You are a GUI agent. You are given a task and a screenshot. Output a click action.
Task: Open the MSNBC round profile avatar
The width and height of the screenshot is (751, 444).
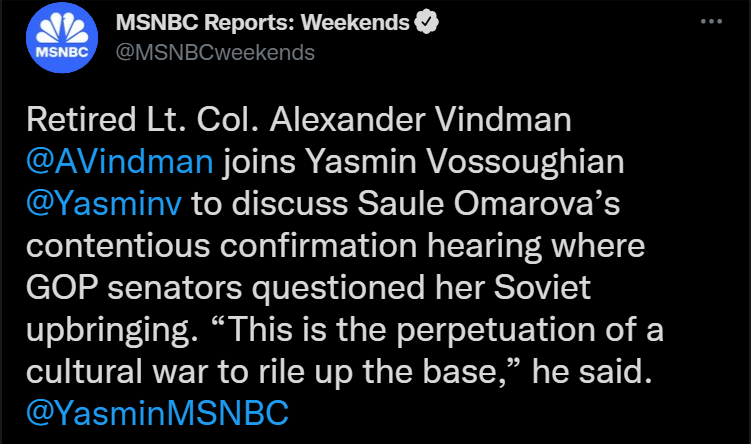click(62, 37)
